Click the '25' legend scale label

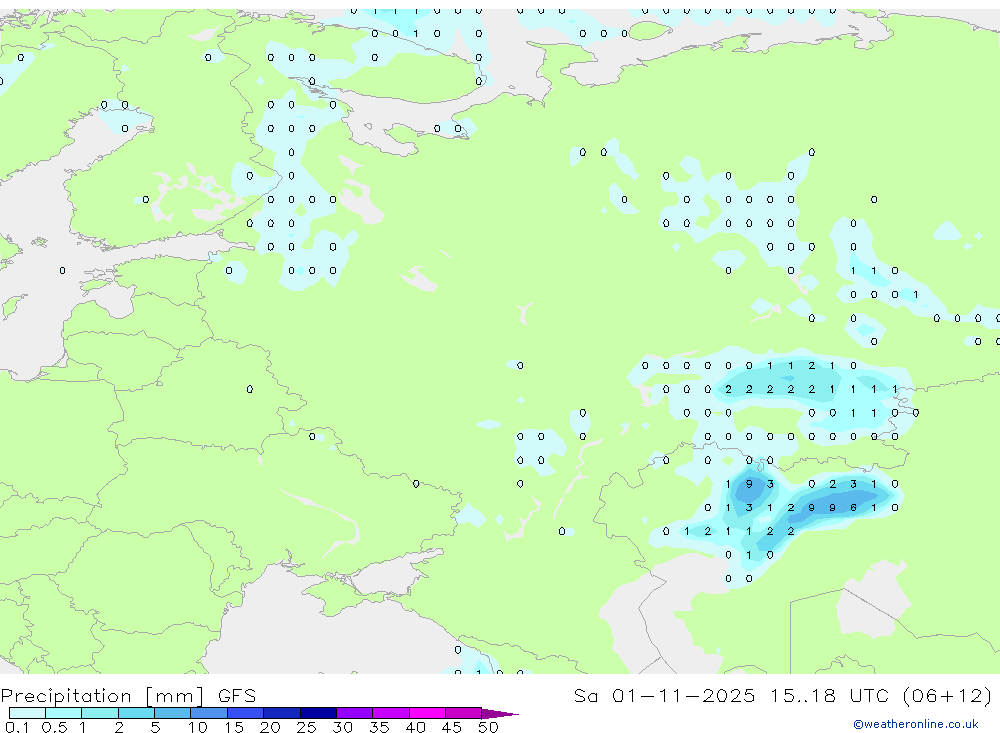(306, 727)
